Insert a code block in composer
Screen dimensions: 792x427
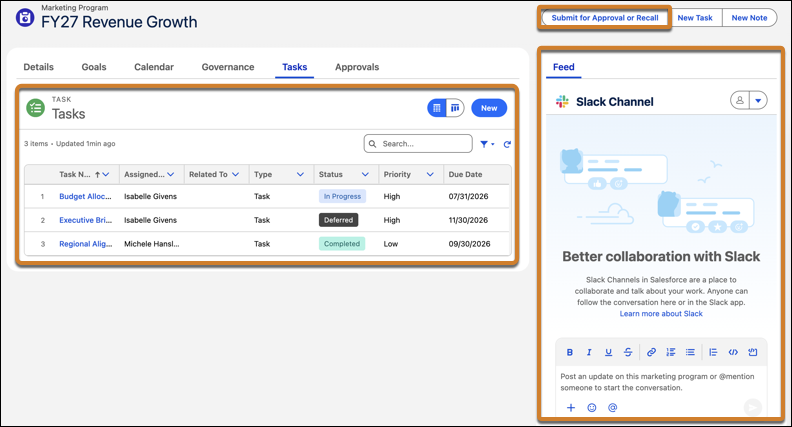click(753, 352)
